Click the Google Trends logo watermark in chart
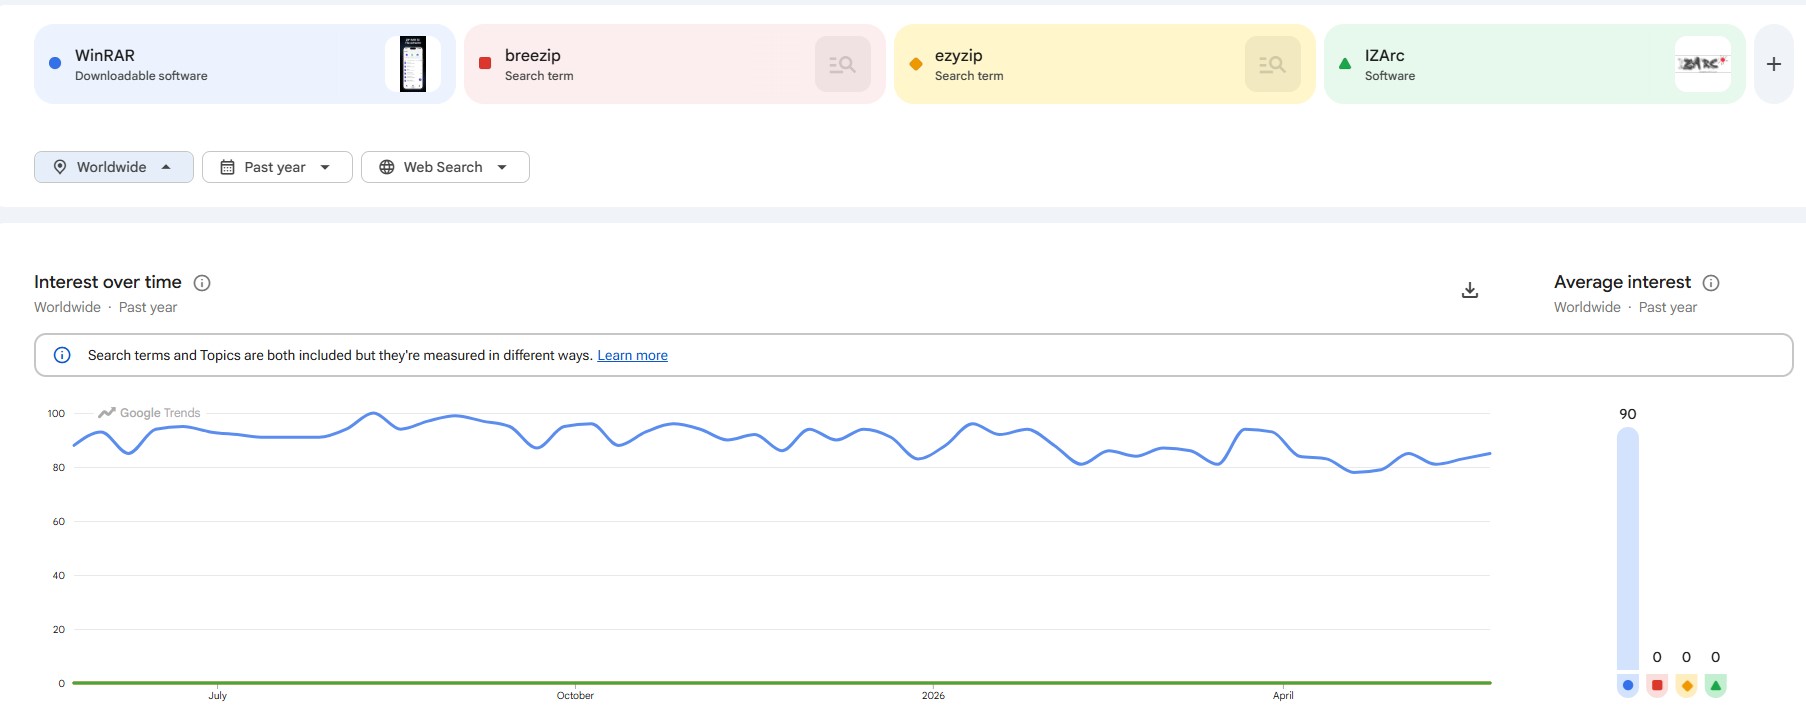The image size is (1806, 725). coord(149,413)
